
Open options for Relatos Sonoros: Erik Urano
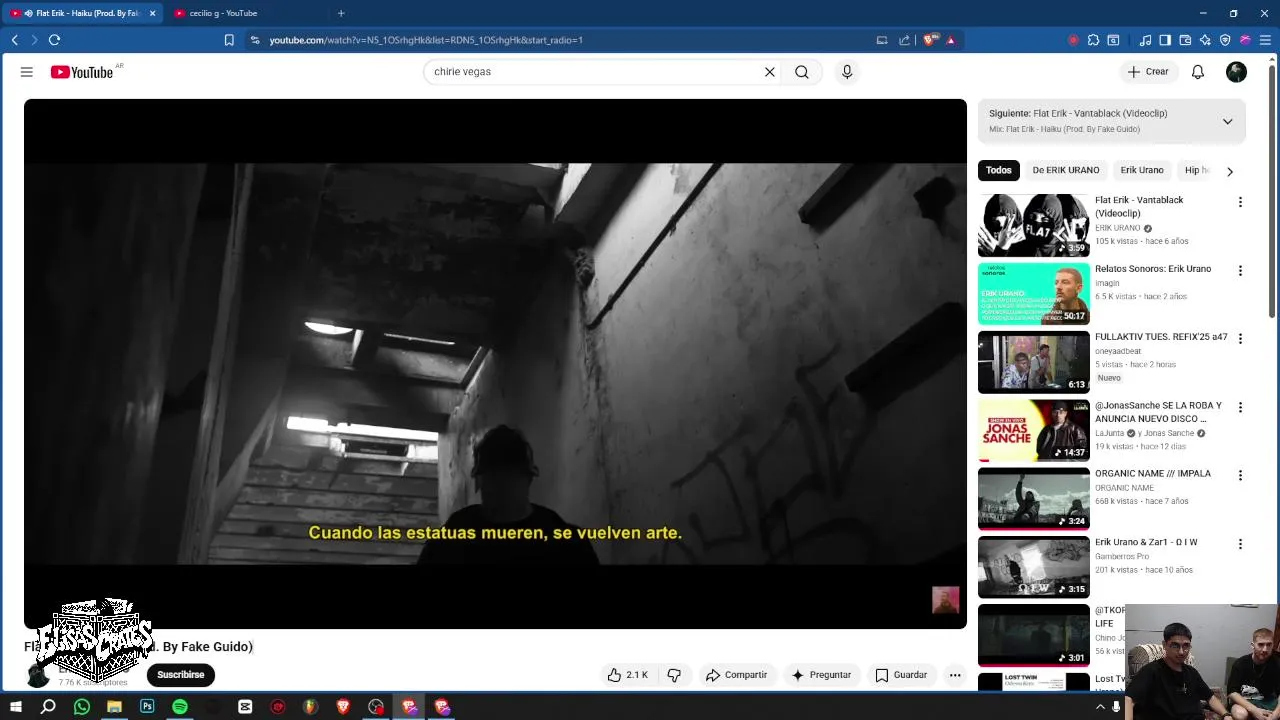[x=1240, y=271]
